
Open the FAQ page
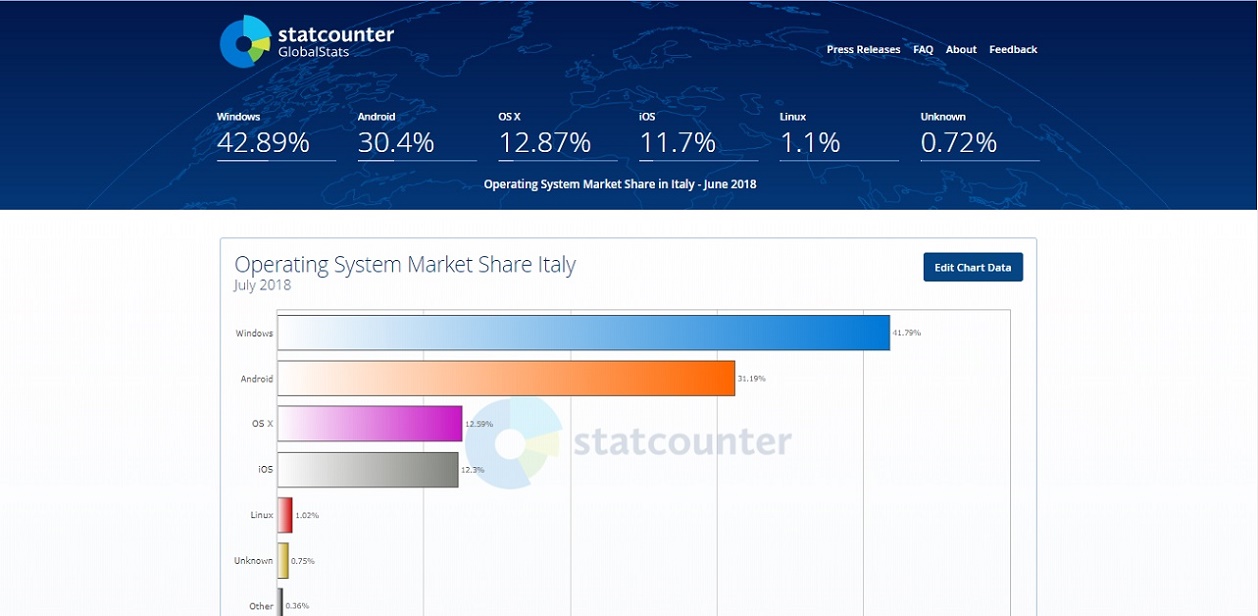923,49
